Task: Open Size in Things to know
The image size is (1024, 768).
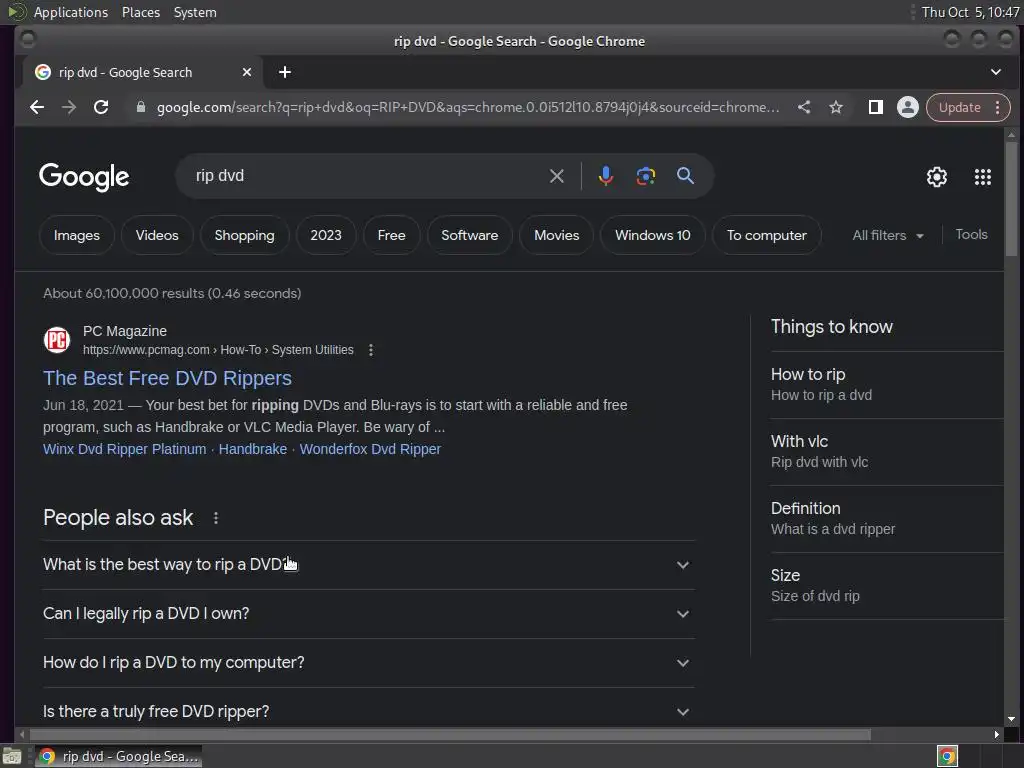Action: pyautogui.click(x=887, y=586)
